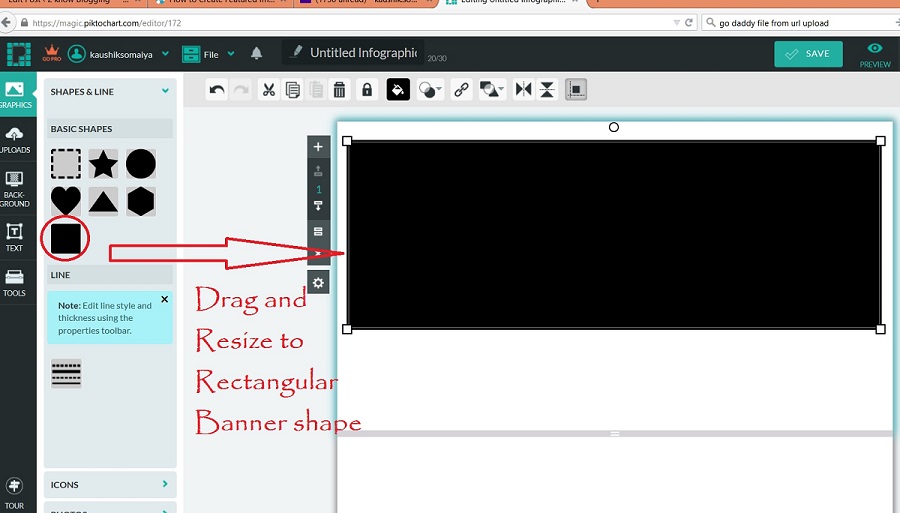Click the Piktochart logo
The width and height of the screenshot is (900, 513).
coord(18,54)
